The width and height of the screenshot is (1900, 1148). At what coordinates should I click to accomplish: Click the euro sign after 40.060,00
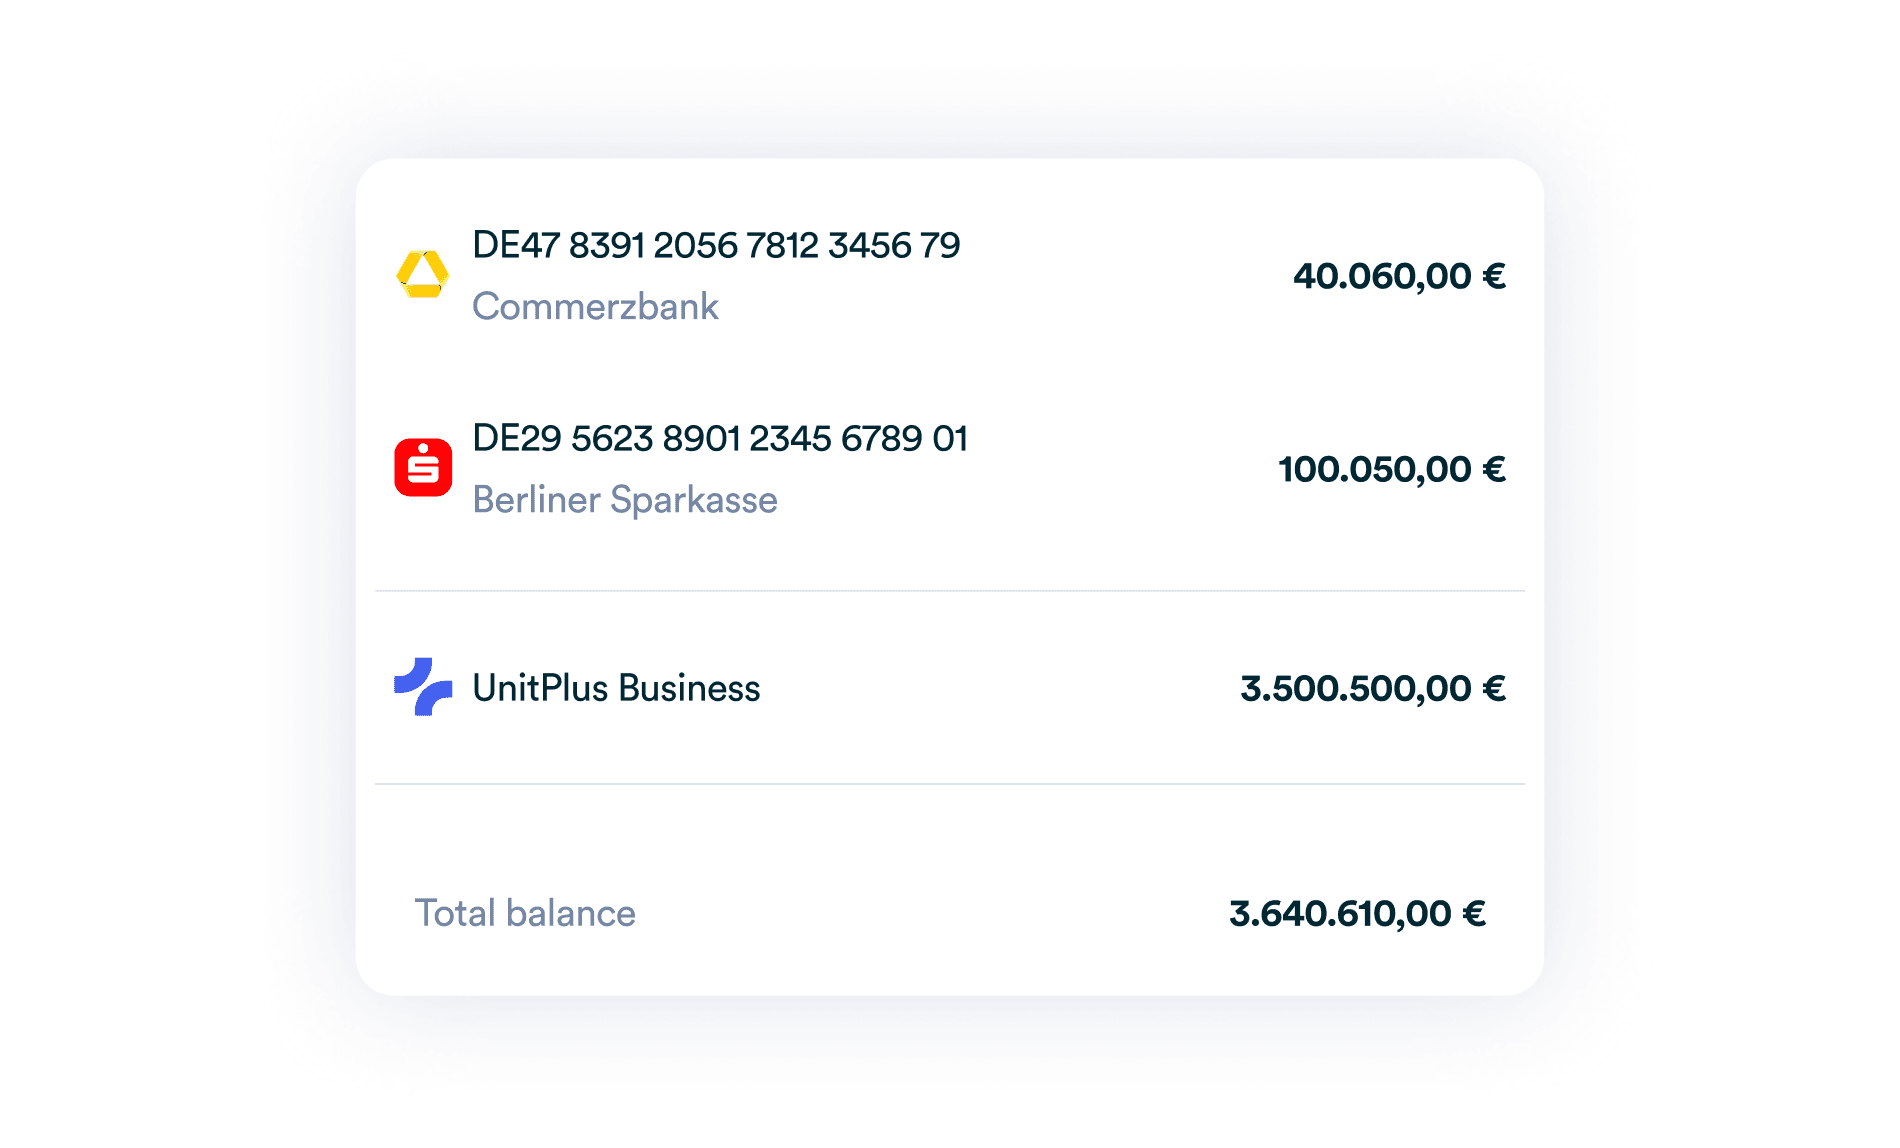pyautogui.click(x=1494, y=276)
